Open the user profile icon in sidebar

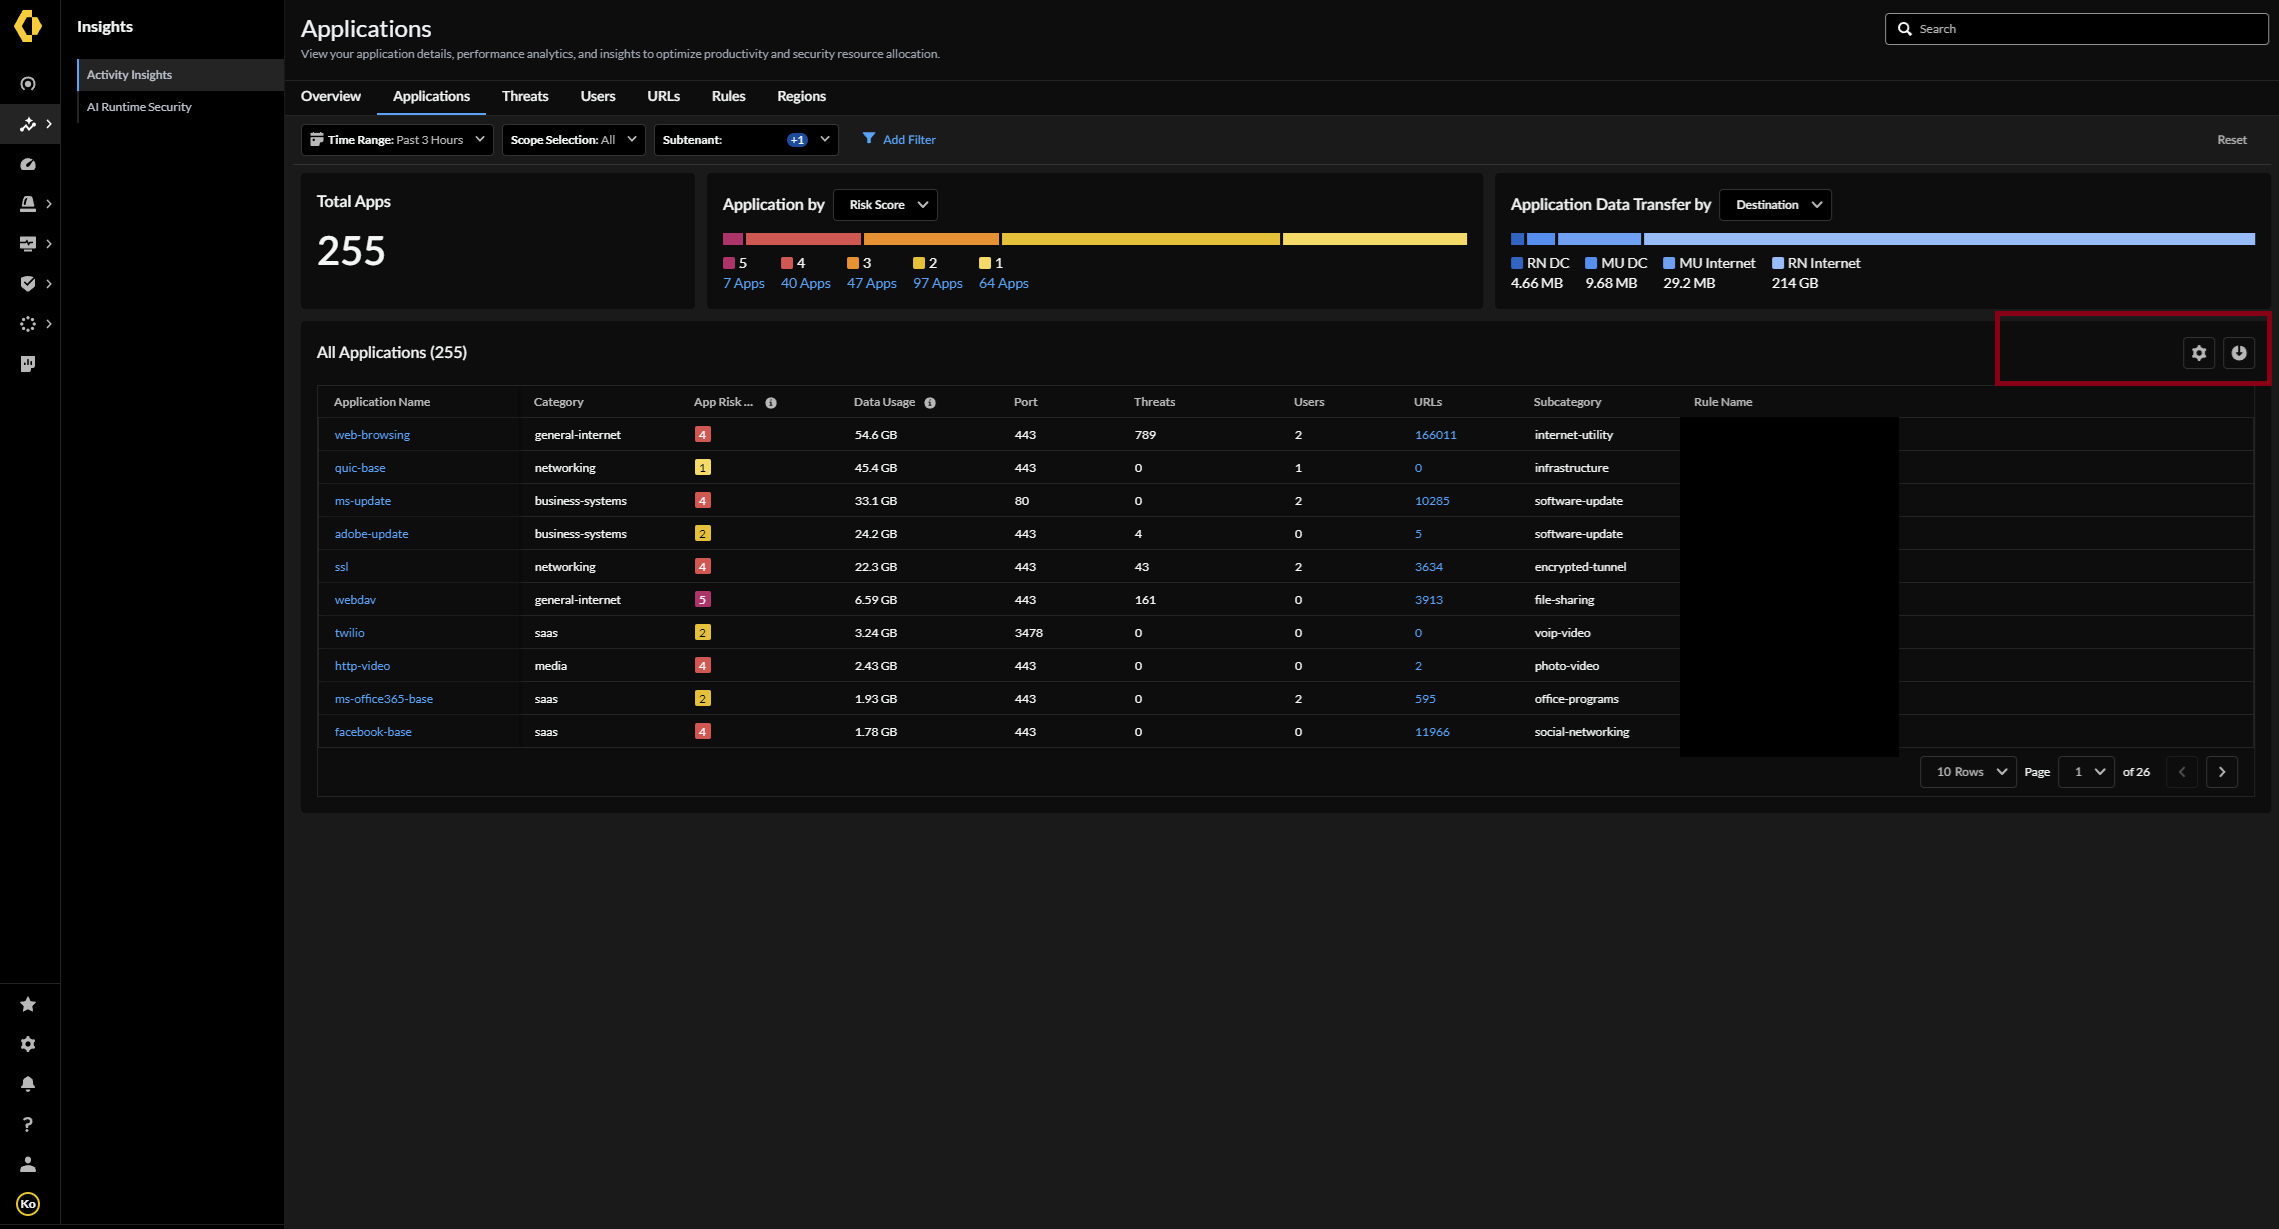[x=28, y=1164]
